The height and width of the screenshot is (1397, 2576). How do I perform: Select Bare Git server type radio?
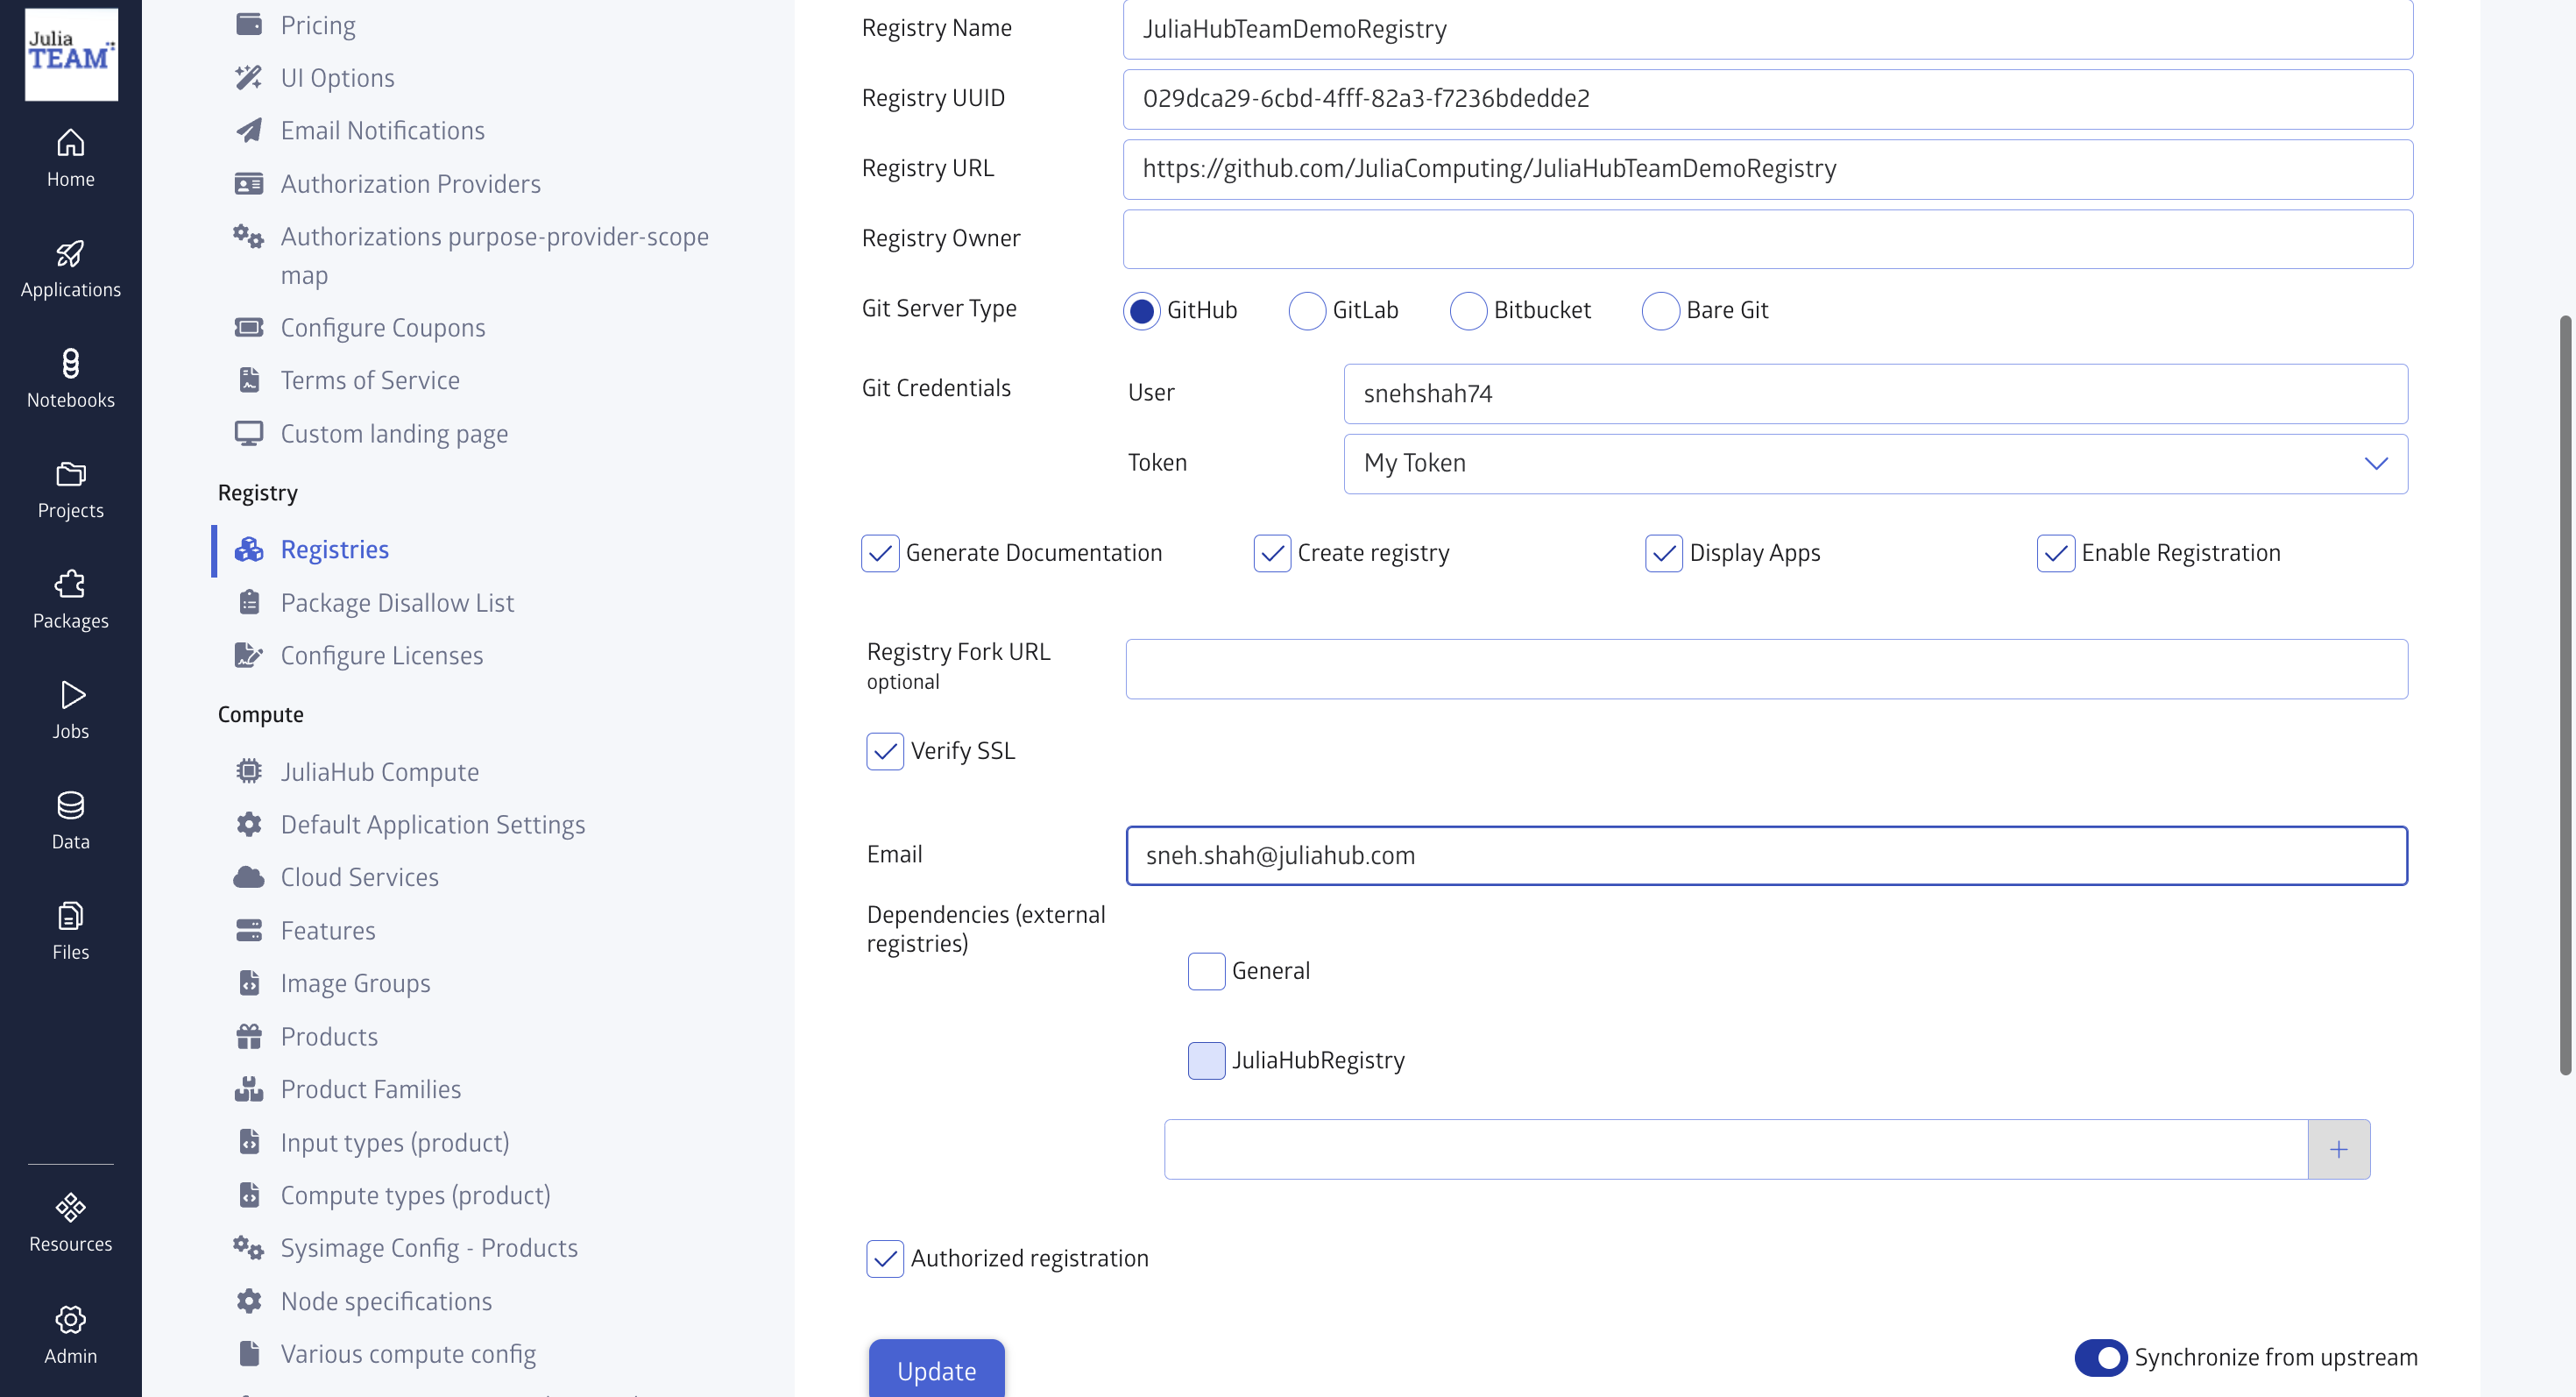click(x=1660, y=310)
